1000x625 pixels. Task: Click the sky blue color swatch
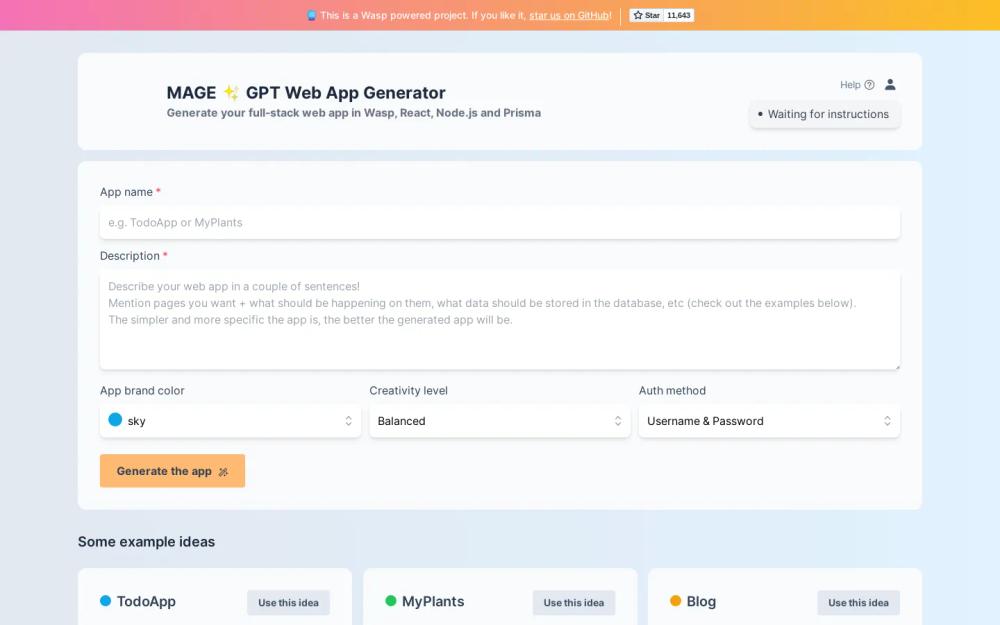(115, 420)
